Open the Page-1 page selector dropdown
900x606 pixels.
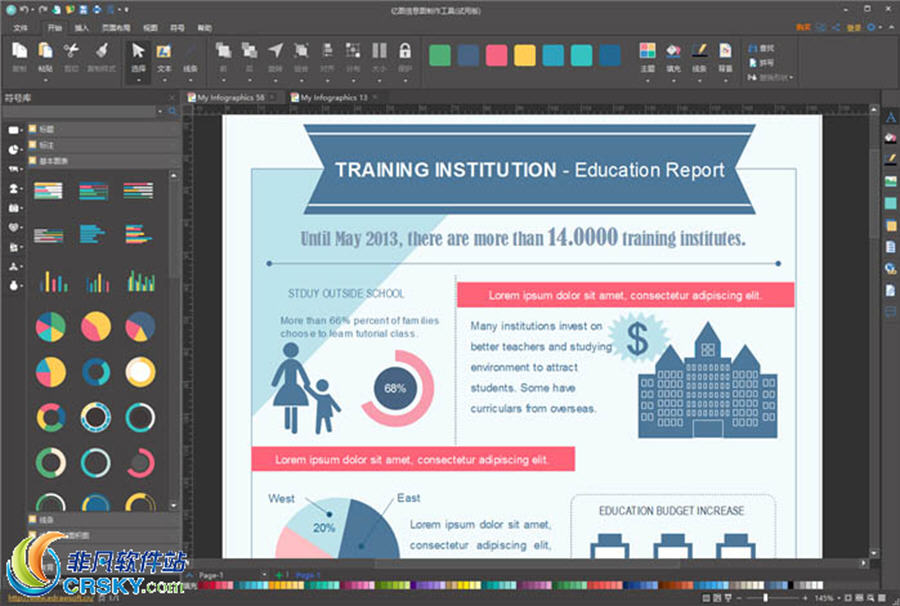coord(264,574)
